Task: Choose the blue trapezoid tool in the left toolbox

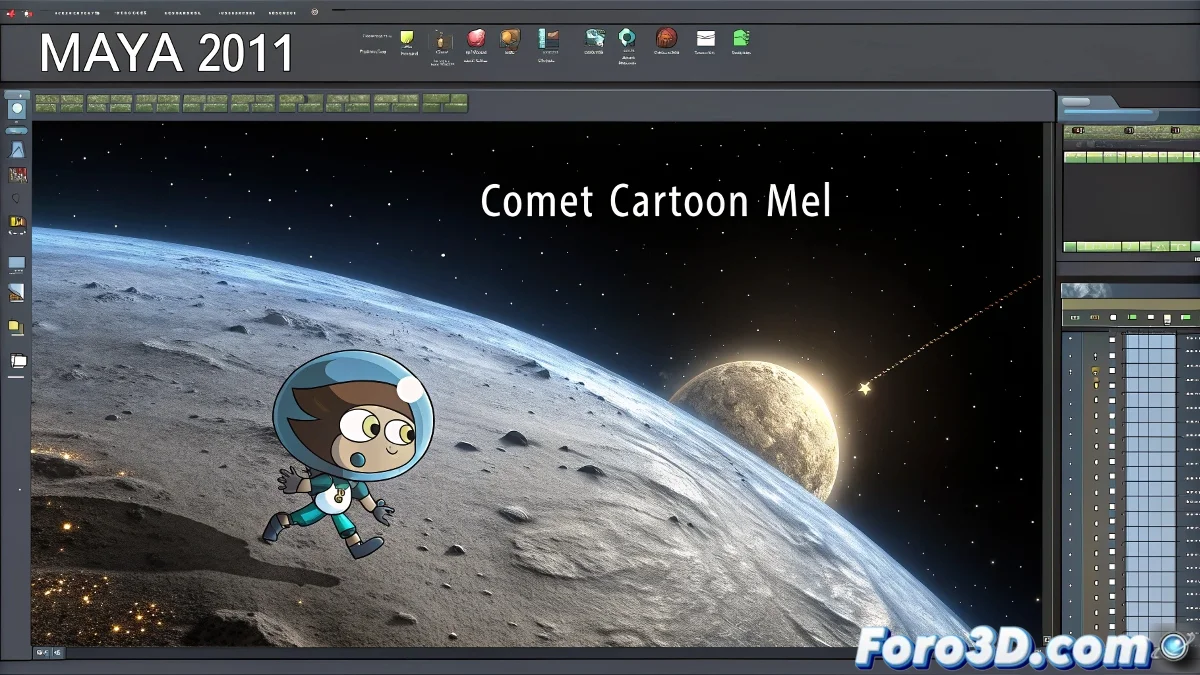Action: (17, 150)
